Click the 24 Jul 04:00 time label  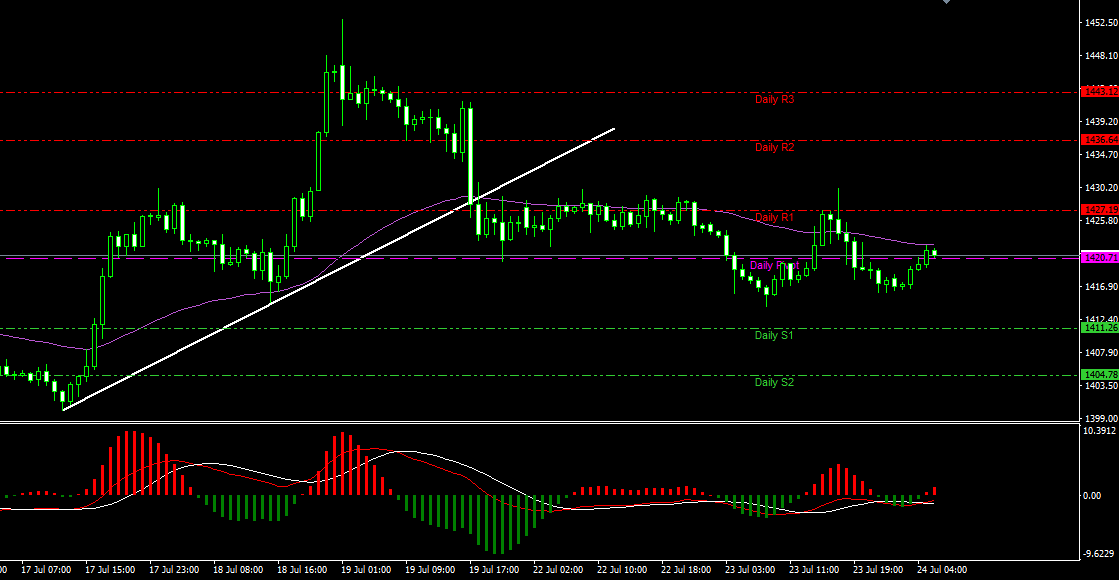click(942, 570)
